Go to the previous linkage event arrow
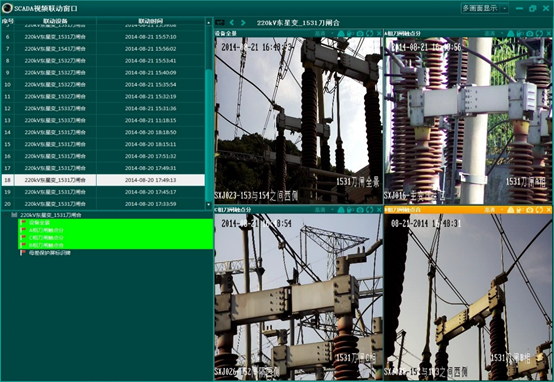The image size is (554, 382). [232, 23]
